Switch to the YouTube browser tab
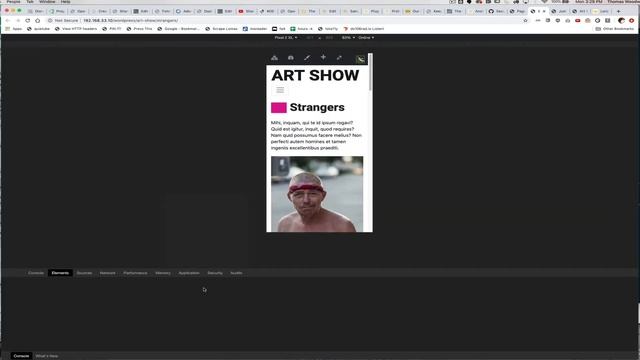Image resolution: width=640 pixels, height=360 pixels. (246, 11)
